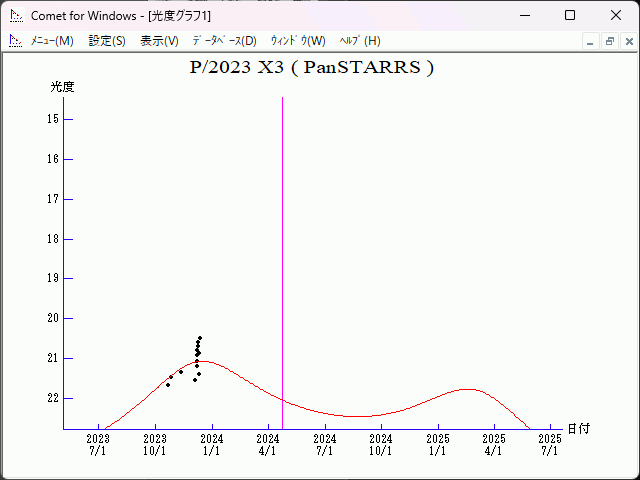Maximize the Comet for Windows main window

tap(570, 15)
